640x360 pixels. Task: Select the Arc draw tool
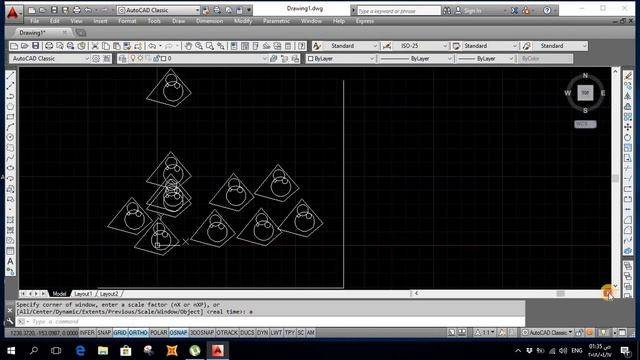click(11, 127)
